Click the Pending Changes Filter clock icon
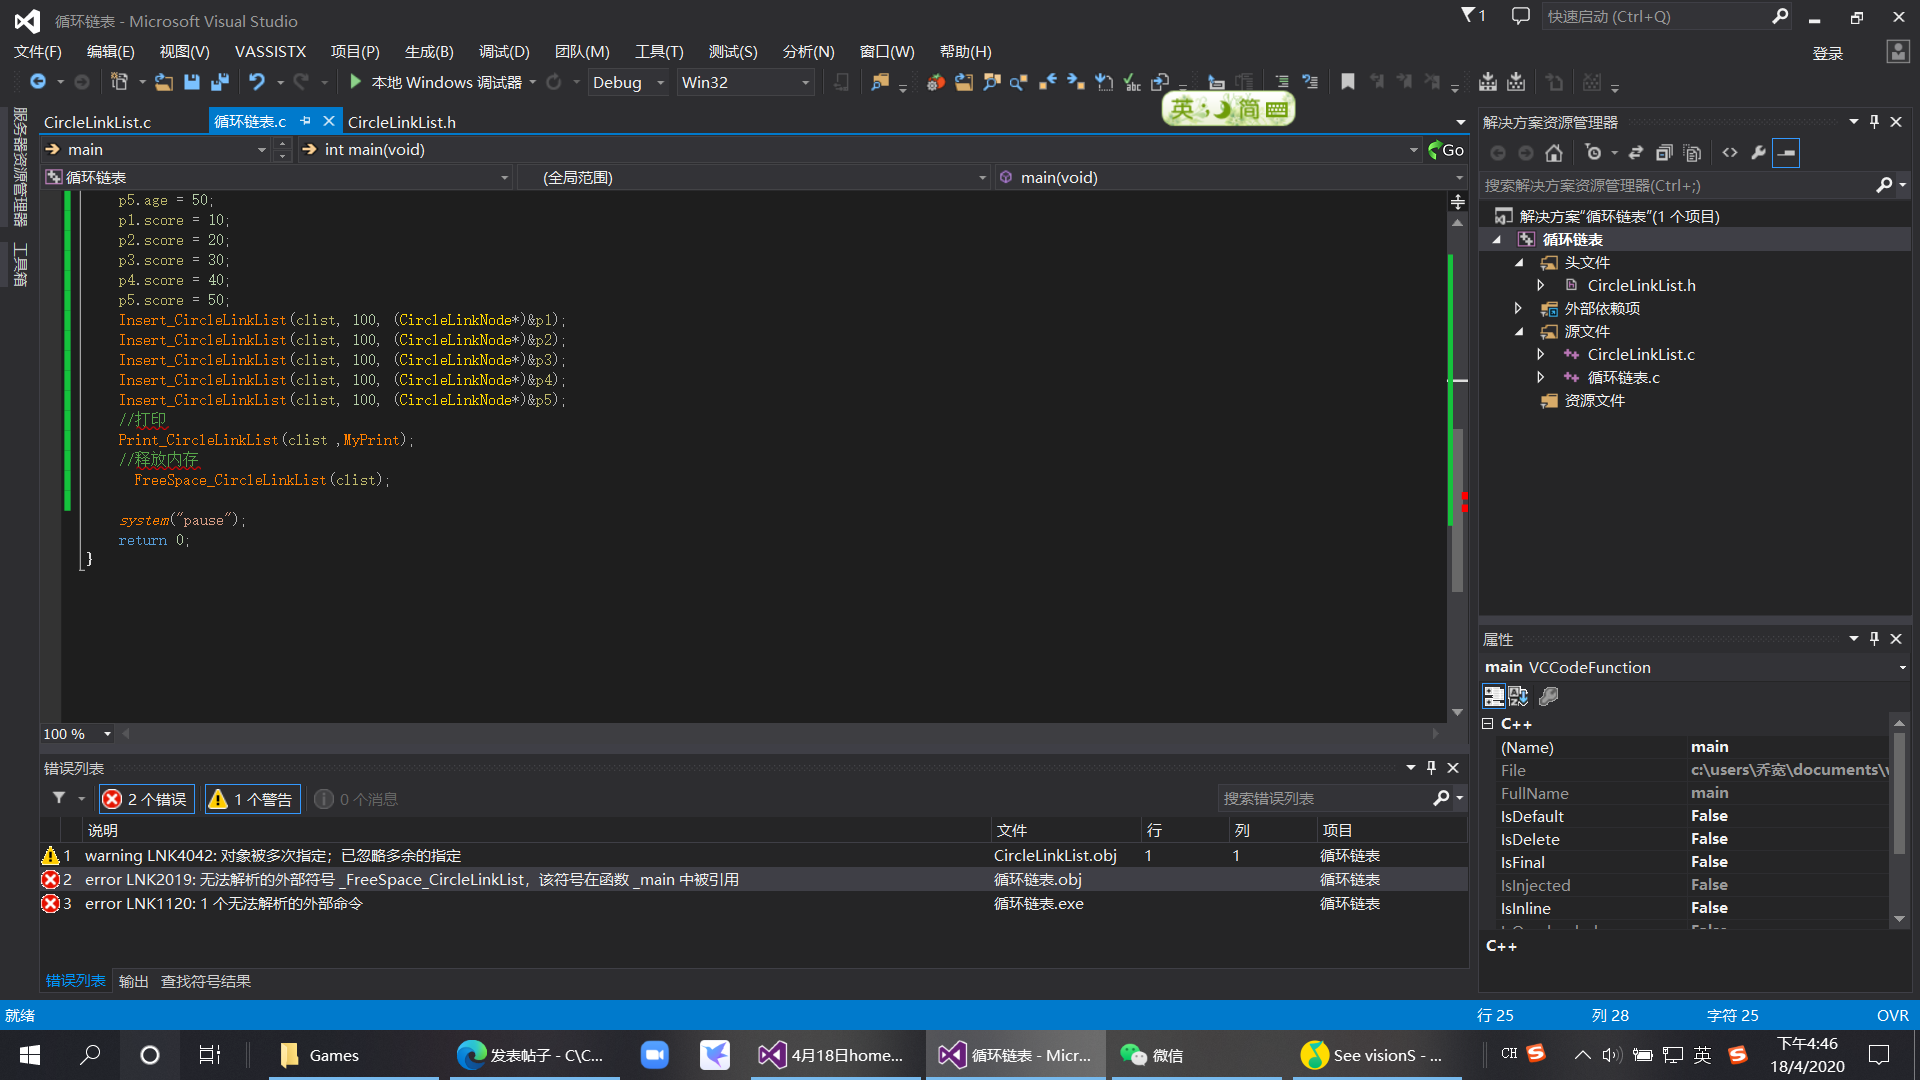Screen dimensions: 1920x1080 click(1593, 153)
